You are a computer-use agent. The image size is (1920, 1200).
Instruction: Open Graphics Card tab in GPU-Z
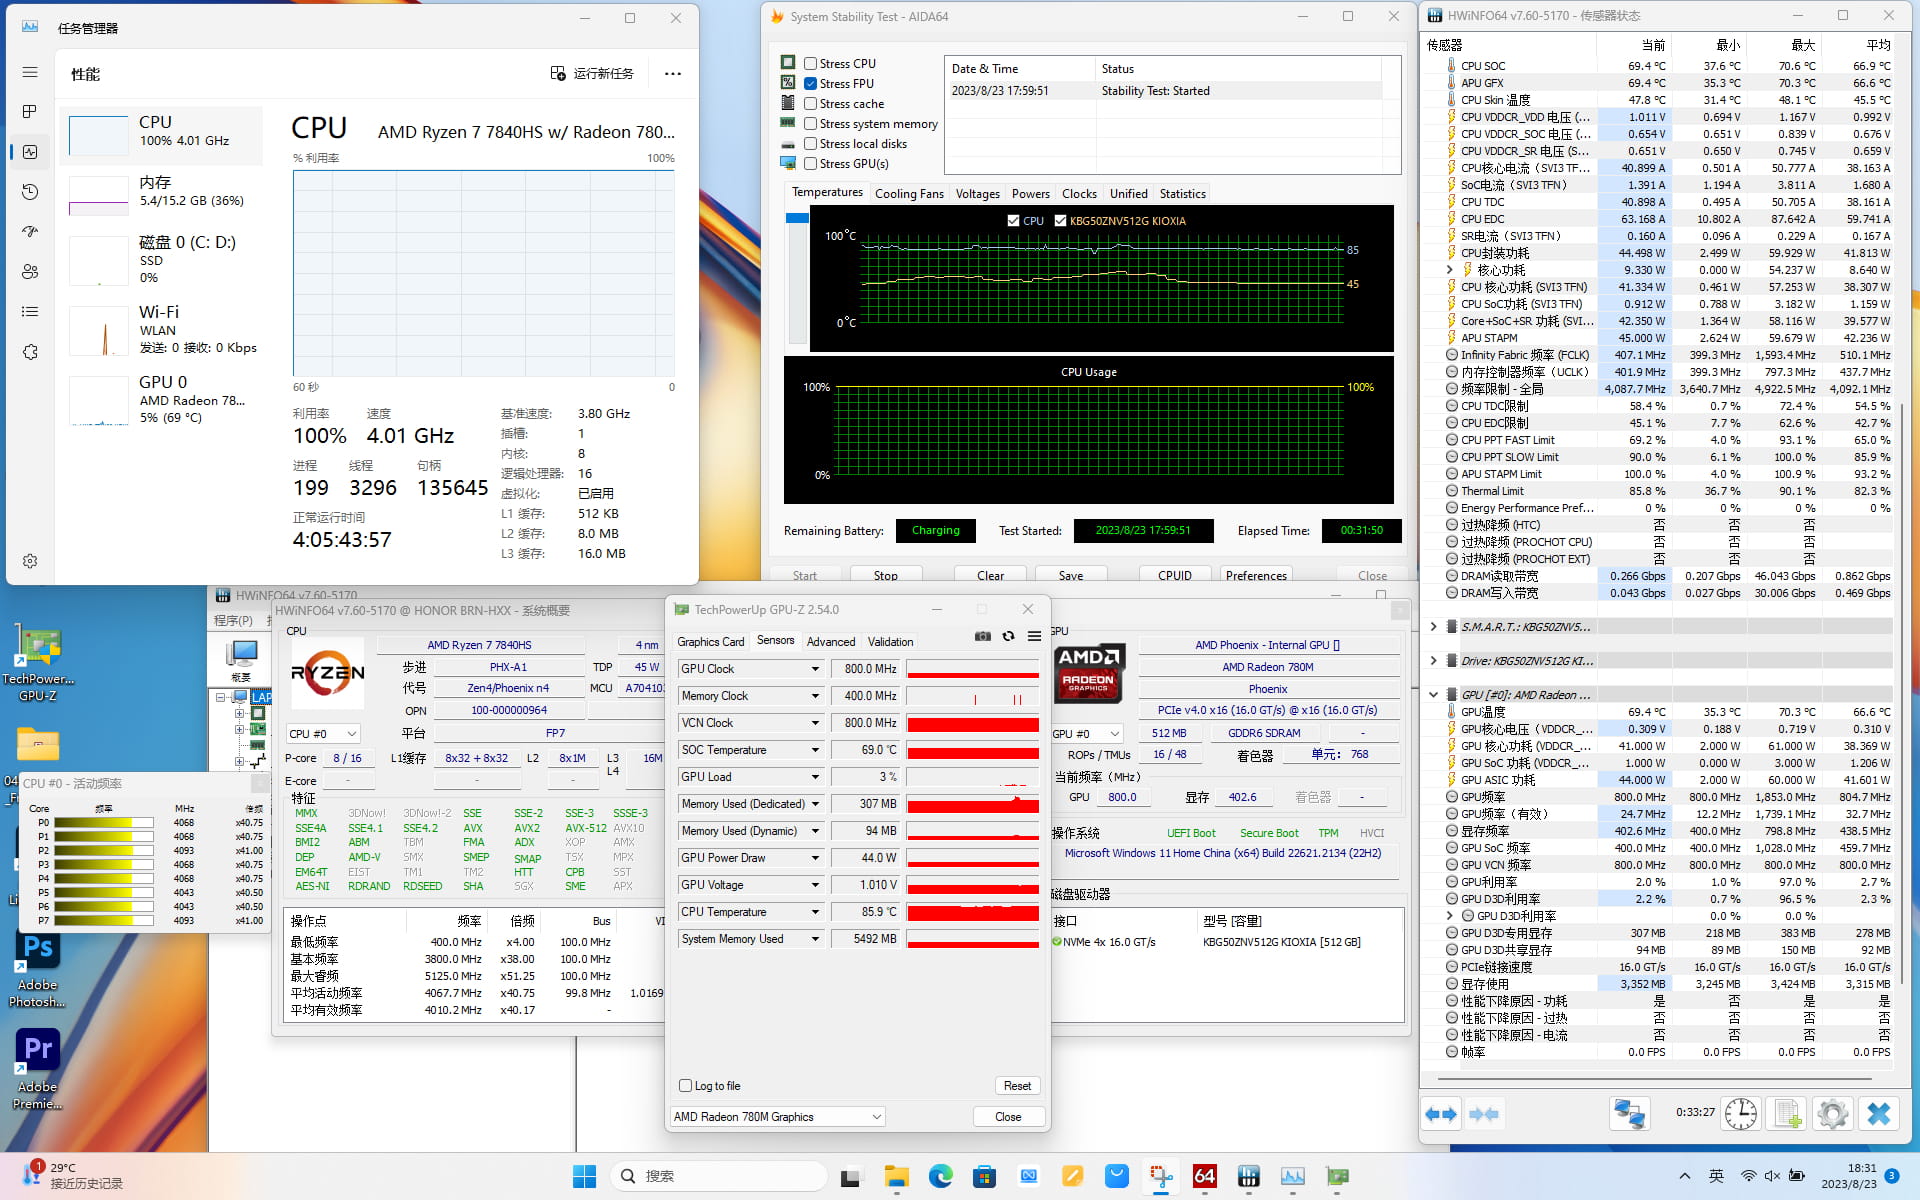tap(710, 642)
